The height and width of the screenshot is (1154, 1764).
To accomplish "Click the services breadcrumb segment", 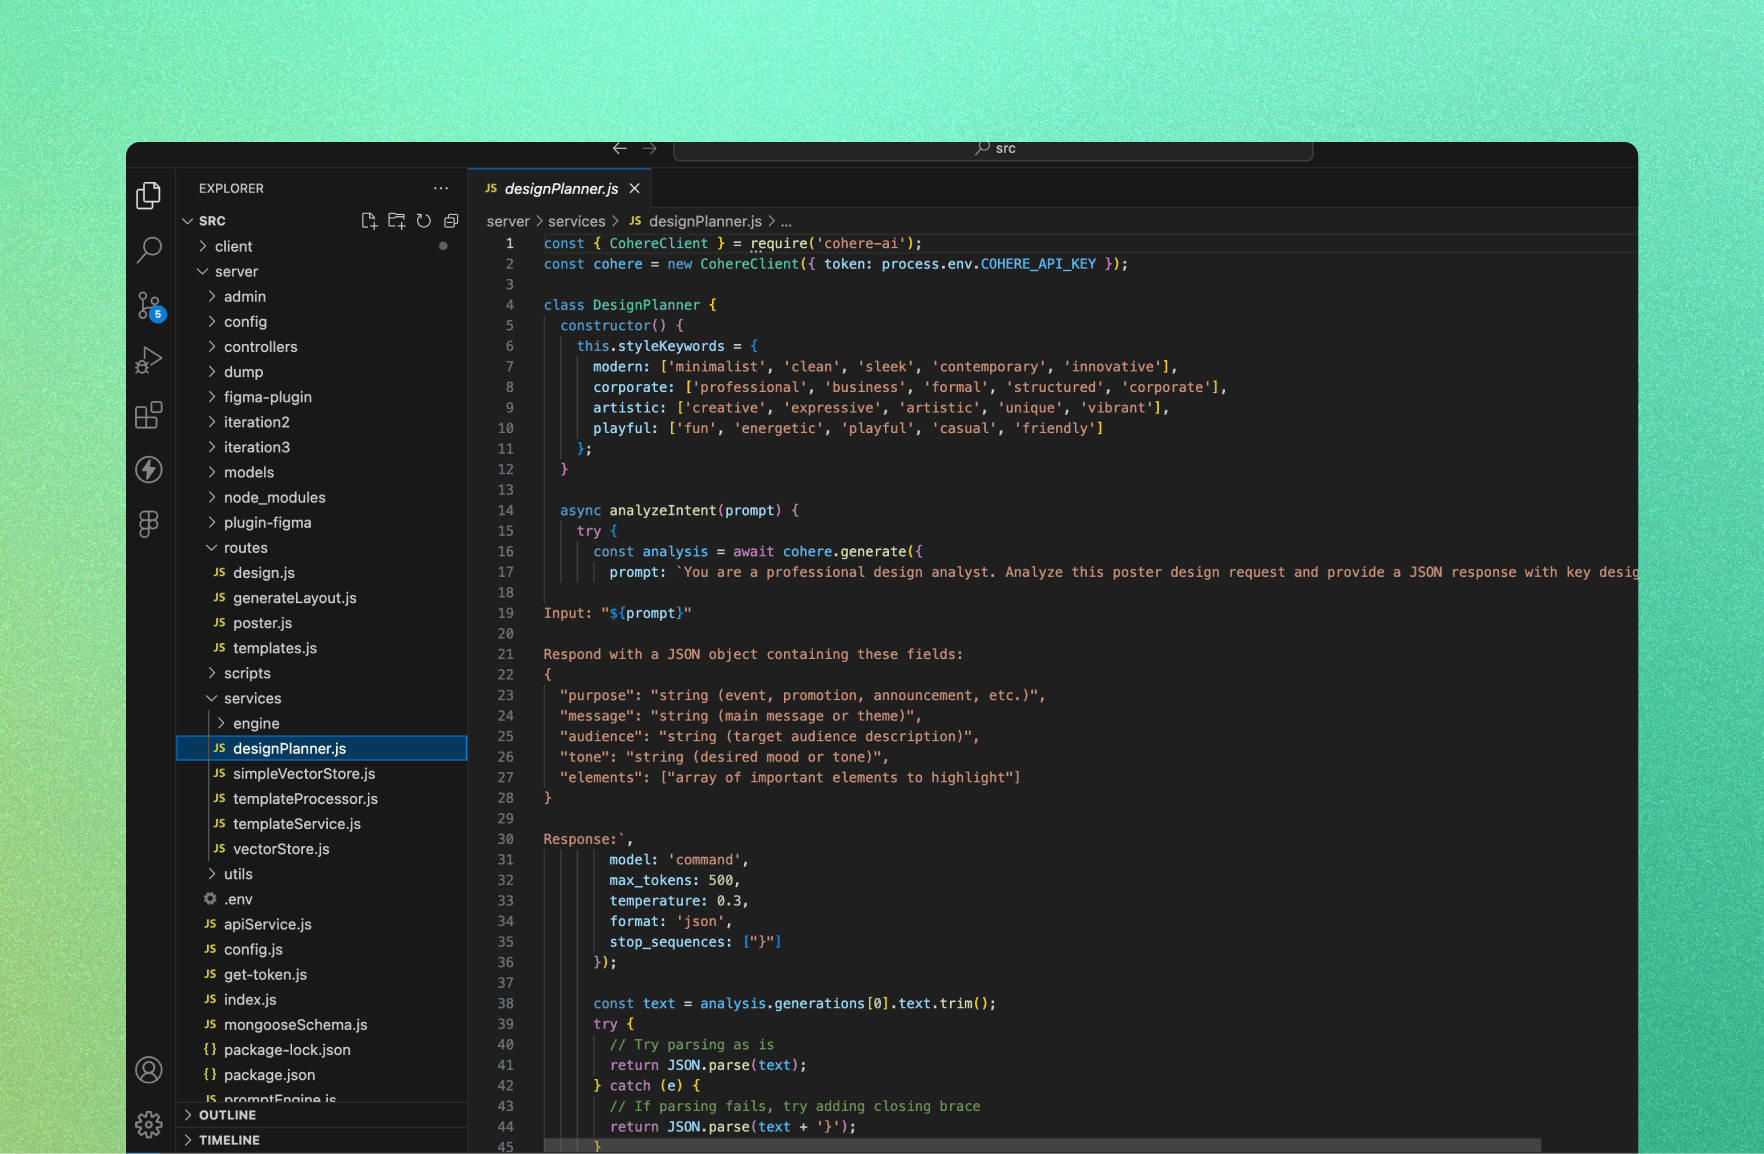I will coord(577,221).
